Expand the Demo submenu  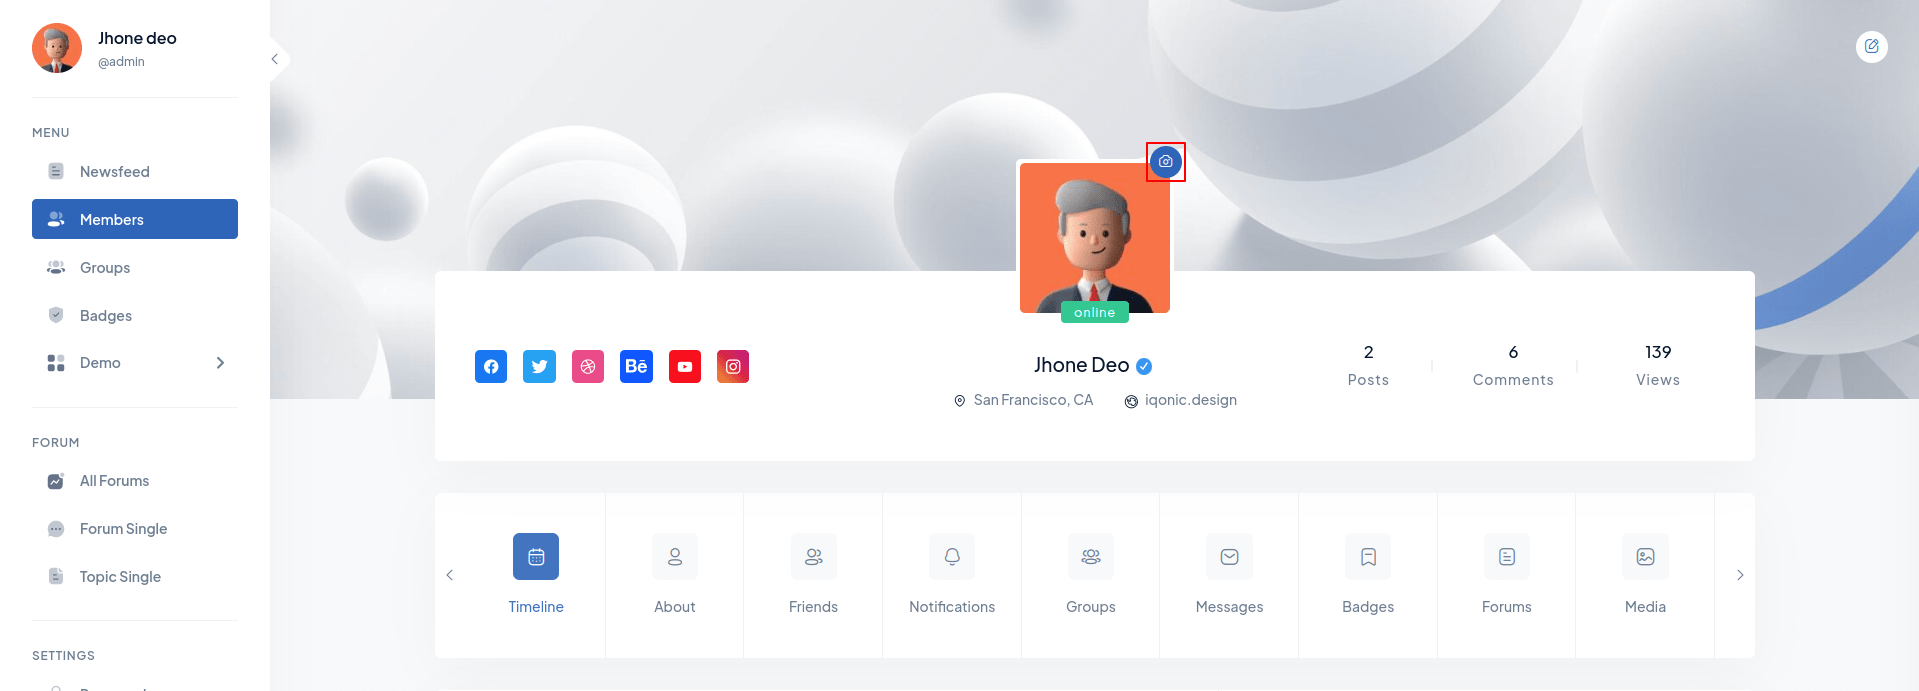coord(220,363)
